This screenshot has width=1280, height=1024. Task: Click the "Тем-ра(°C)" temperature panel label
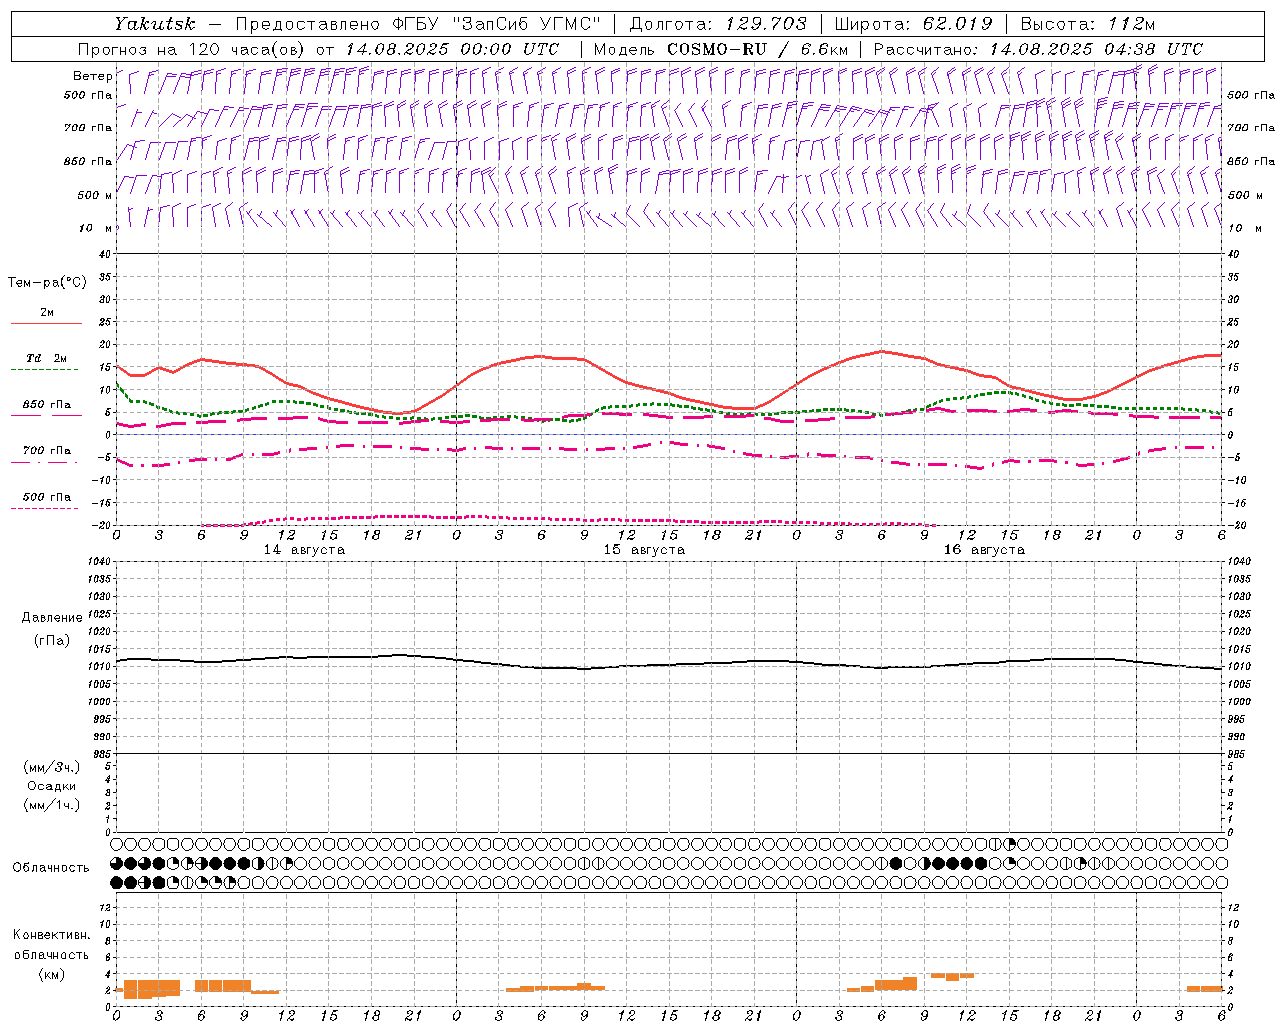(x=47, y=283)
